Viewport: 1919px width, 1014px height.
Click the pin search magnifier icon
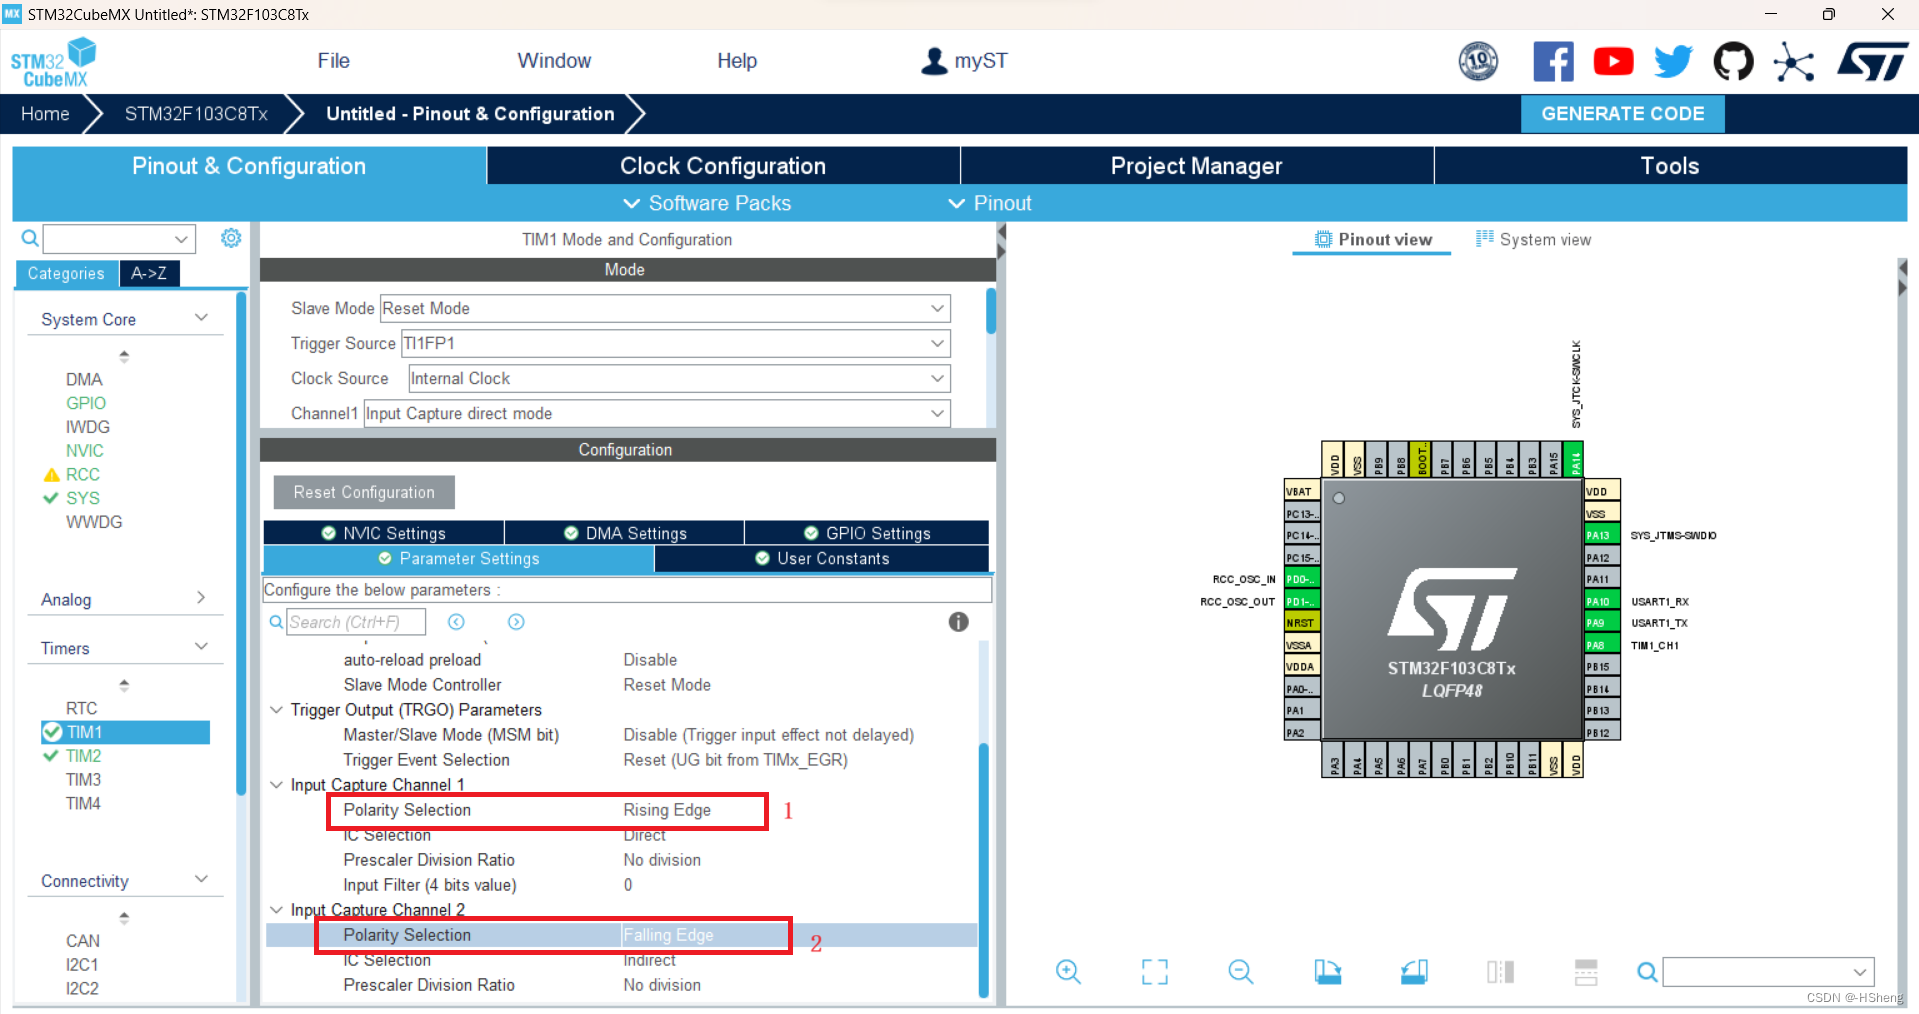(1647, 971)
